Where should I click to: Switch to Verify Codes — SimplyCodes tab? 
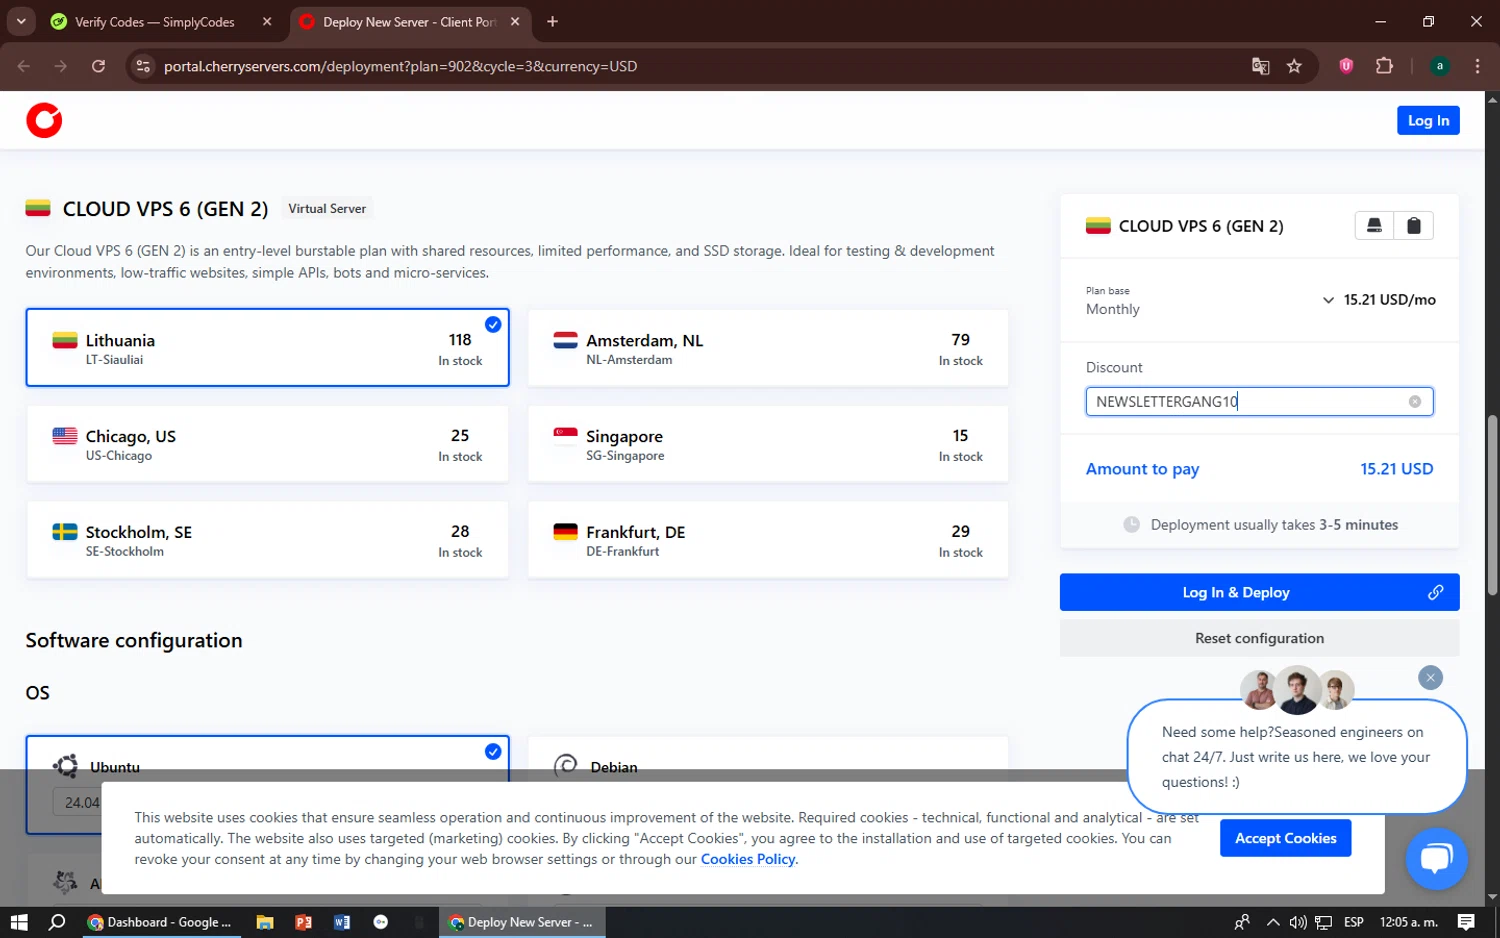(156, 21)
